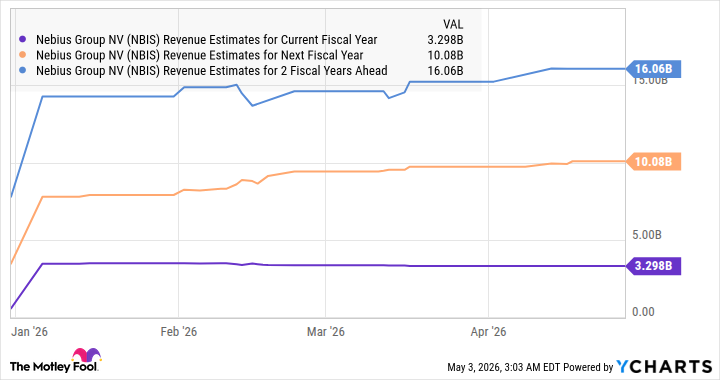Click the Feb '26 axis label

pyautogui.click(x=179, y=331)
